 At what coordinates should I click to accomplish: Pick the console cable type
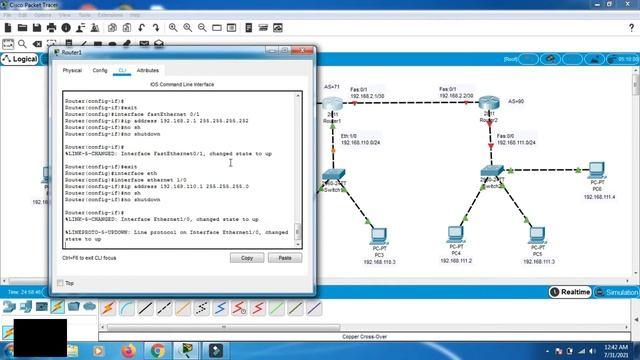[x=127, y=309]
